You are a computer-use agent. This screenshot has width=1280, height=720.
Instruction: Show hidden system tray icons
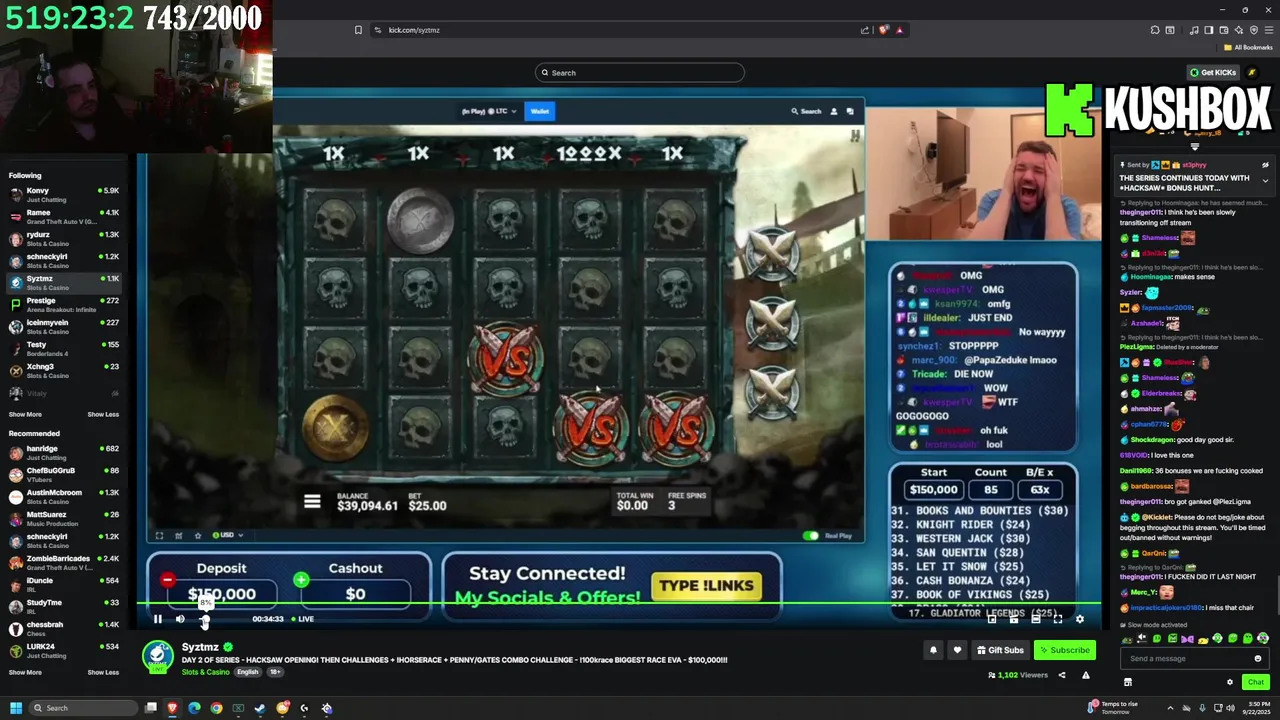coord(1170,708)
